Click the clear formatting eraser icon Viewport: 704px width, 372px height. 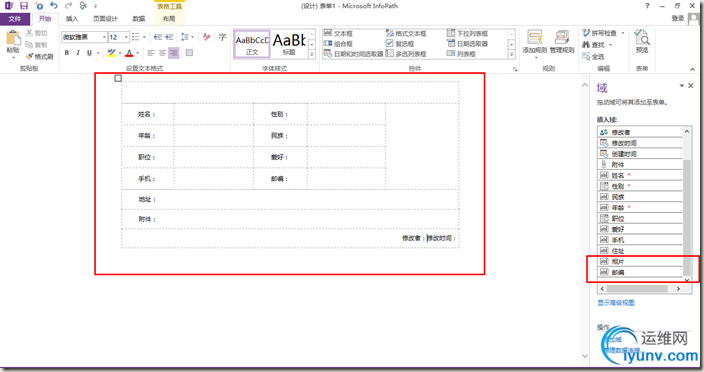click(x=207, y=37)
